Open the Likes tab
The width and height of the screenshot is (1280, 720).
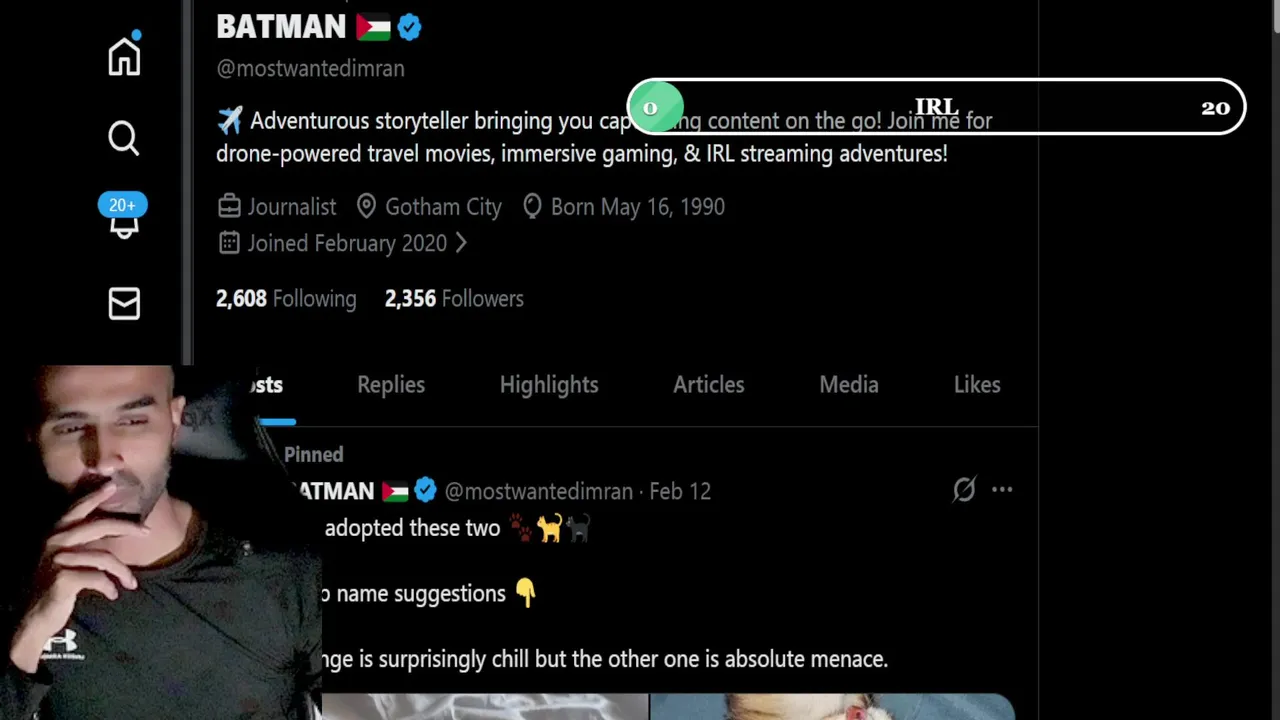(977, 385)
